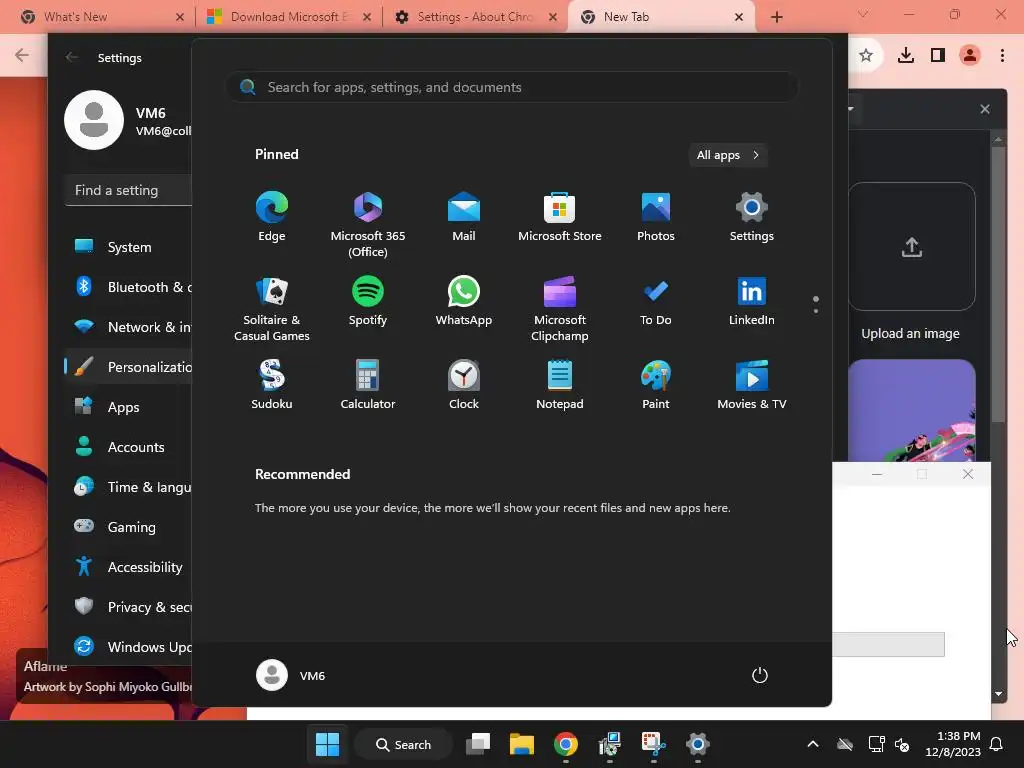Launch the Photos app
Image resolution: width=1024 pixels, height=768 pixels.
point(656,217)
